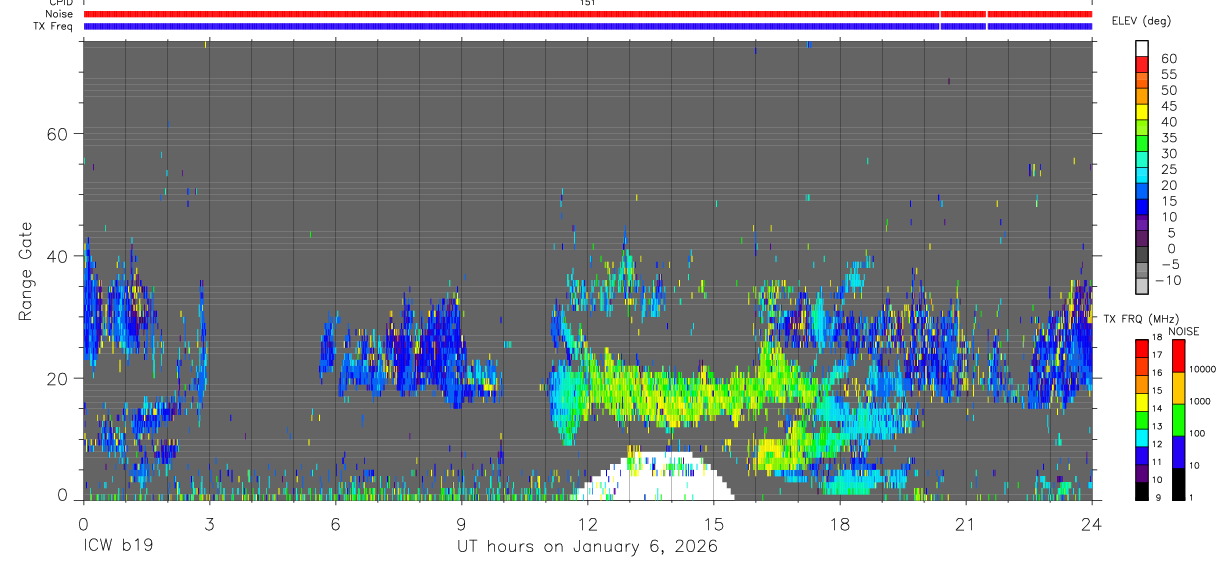
Task: Pick the yellow 14–15 segment of TX FRQ colorbar
Action: coord(1141,402)
